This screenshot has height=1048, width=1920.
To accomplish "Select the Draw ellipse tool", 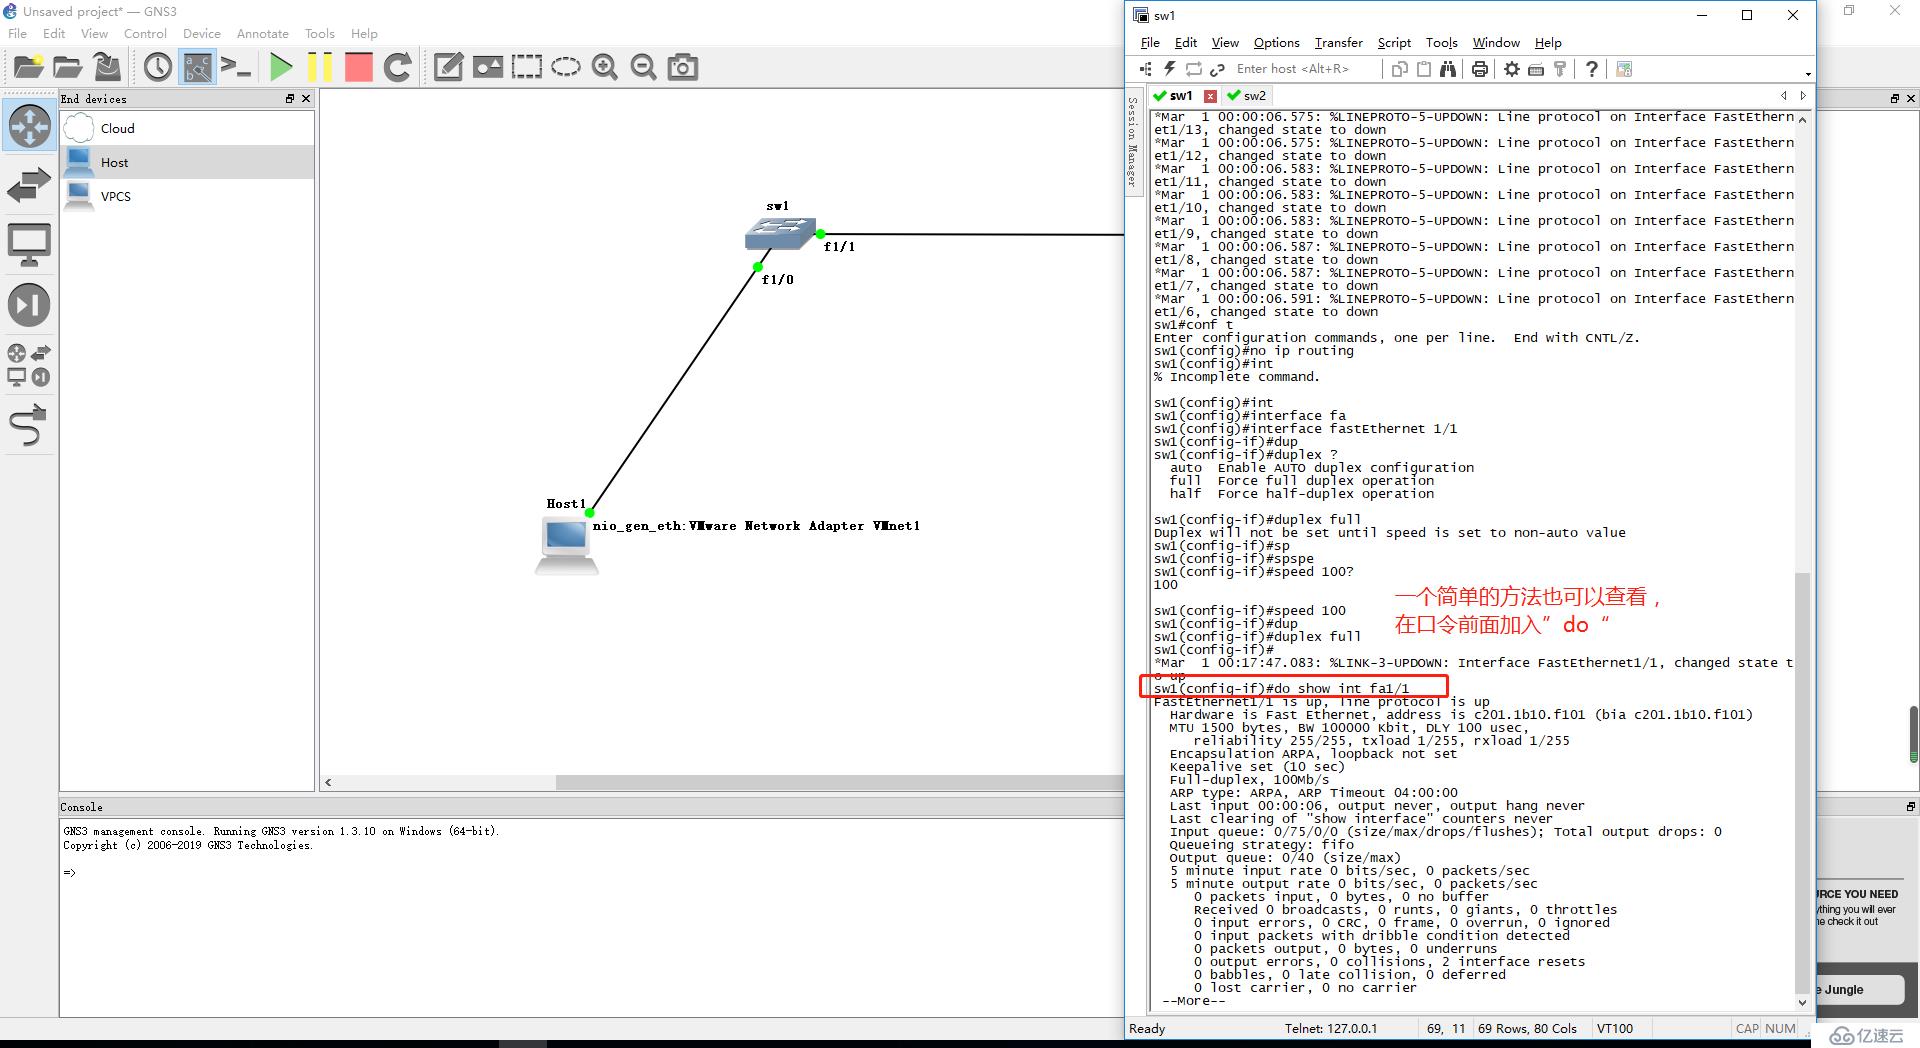I will [566, 67].
